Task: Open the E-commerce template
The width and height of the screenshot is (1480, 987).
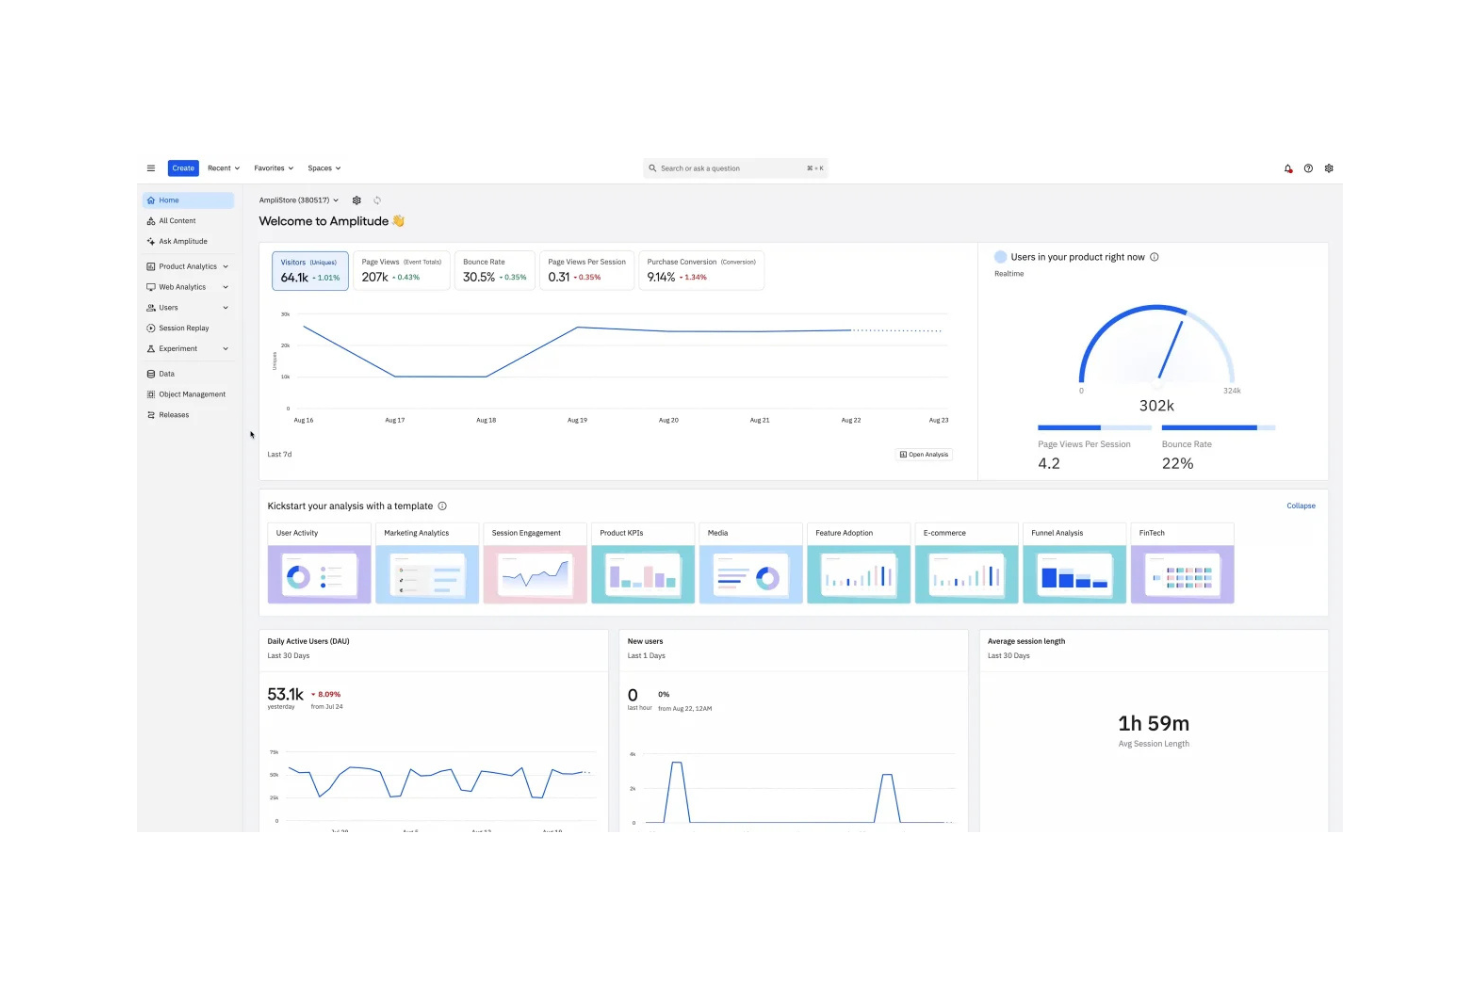Action: (967, 563)
